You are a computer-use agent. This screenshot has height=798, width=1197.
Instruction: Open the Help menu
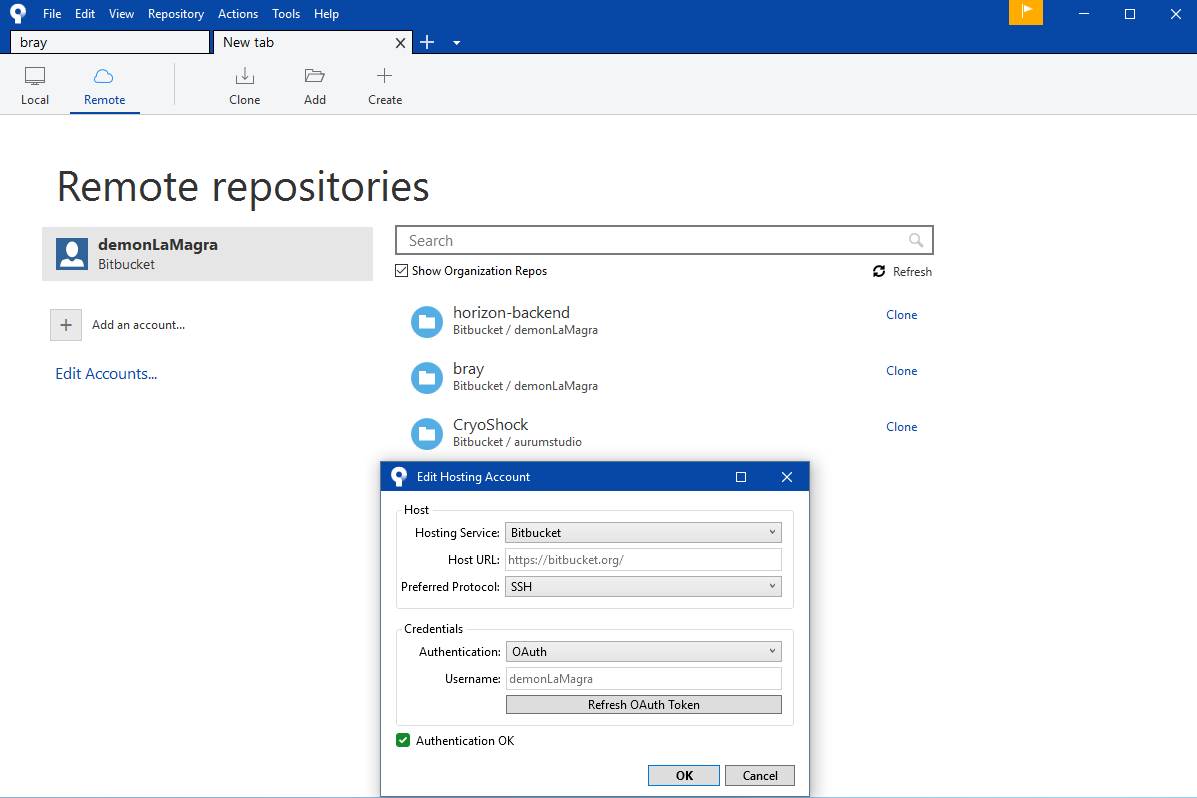[326, 14]
